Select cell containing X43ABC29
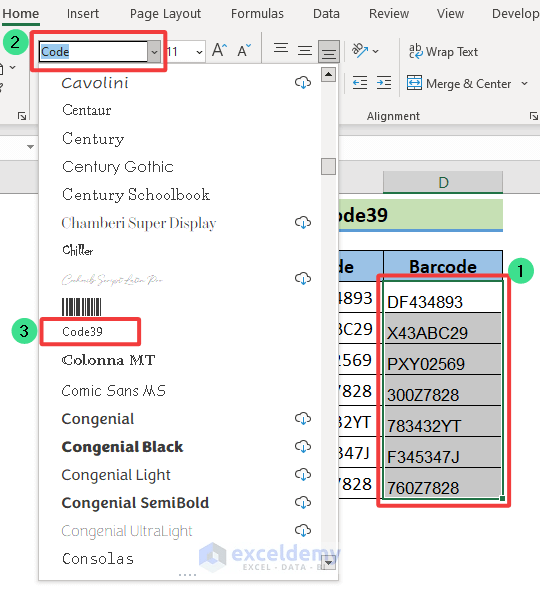 (x=443, y=328)
